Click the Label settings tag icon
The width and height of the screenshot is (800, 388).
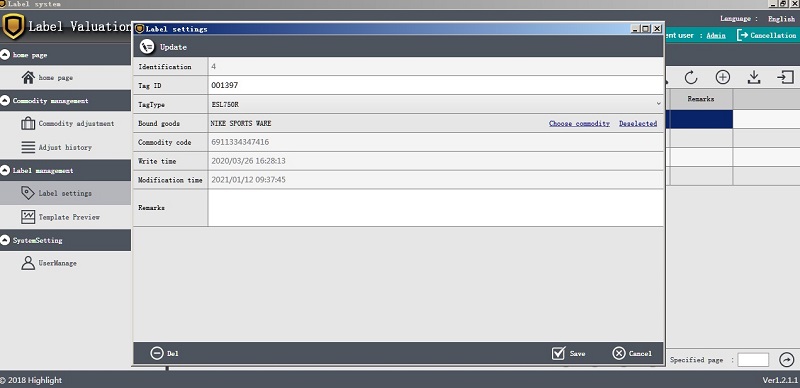point(28,193)
